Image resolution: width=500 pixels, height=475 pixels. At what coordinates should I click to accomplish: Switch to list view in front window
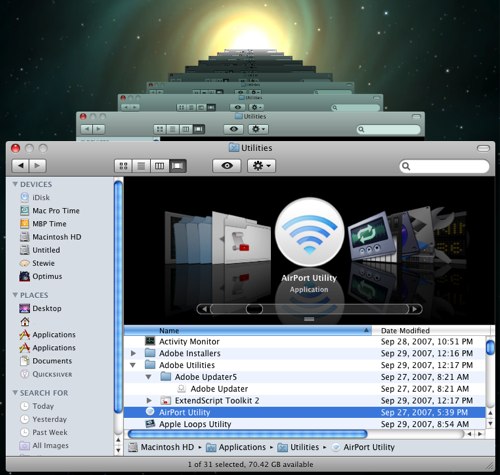click(141, 166)
